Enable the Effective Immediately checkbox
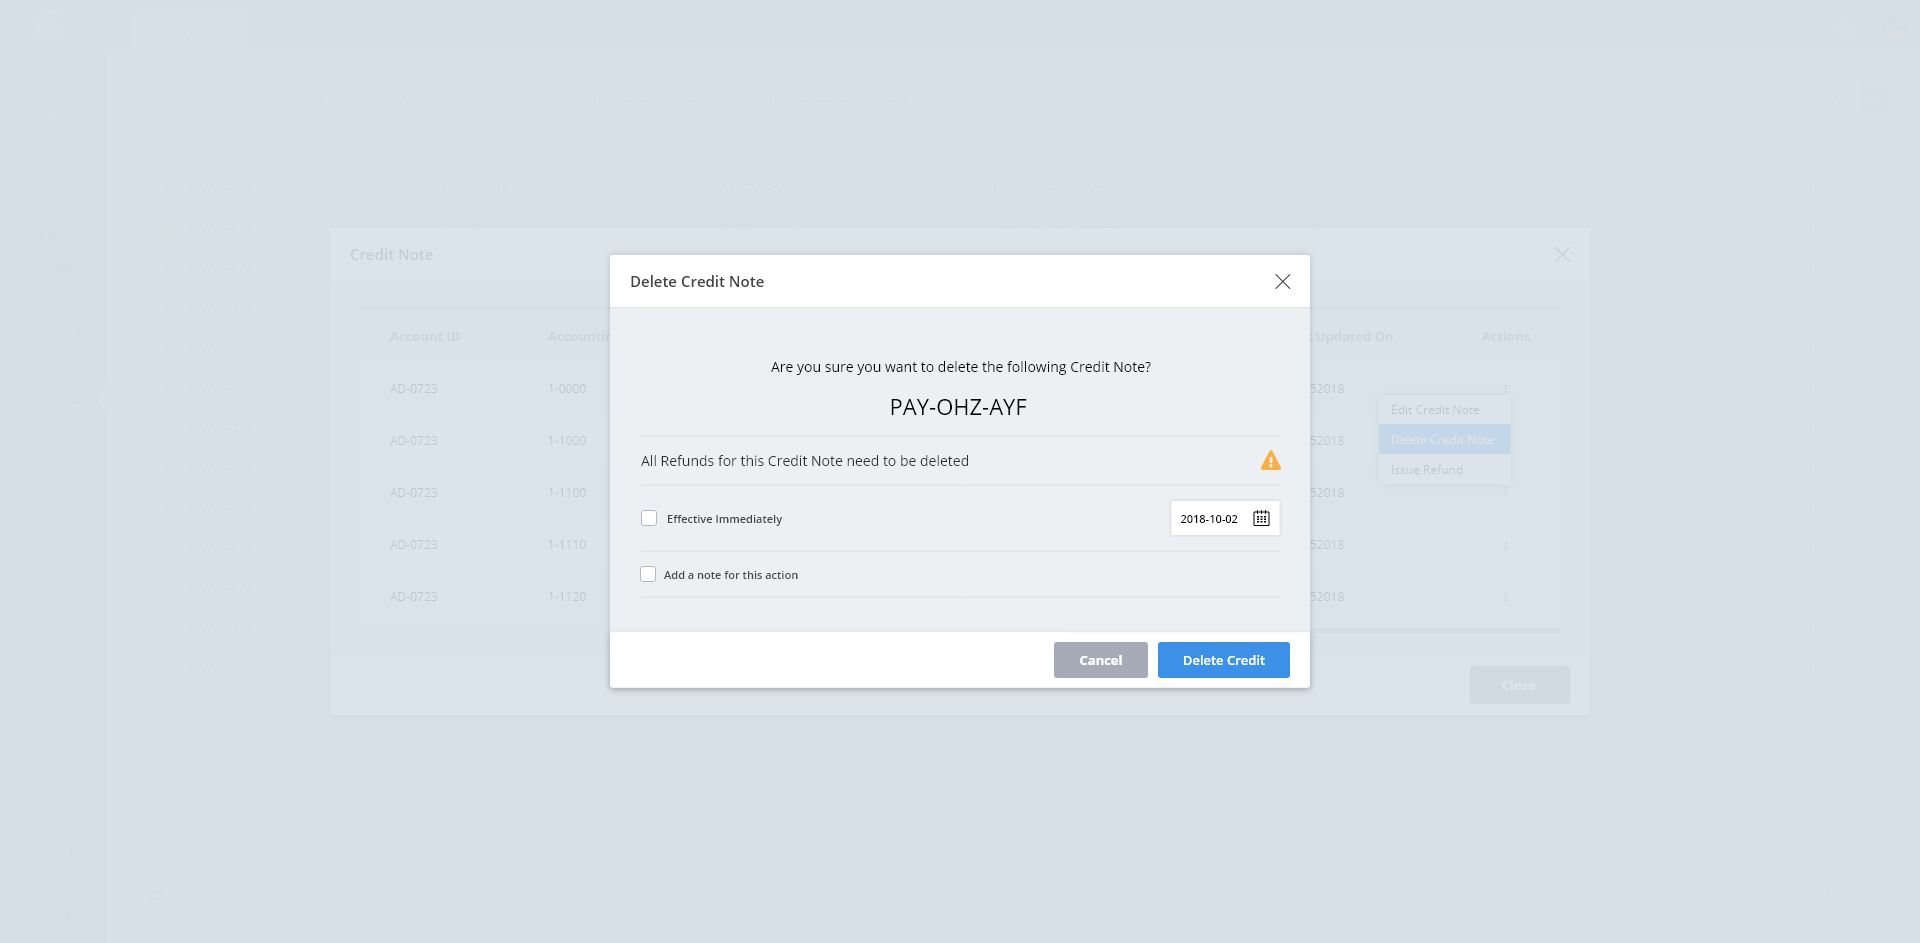The height and width of the screenshot is (943, 1920). coord(649,518)
